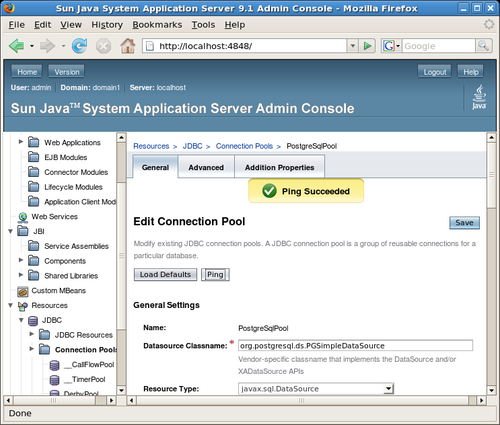Screen dimensions: 500x425
Task: Open the Bookmarks menu
Action: 157,25
